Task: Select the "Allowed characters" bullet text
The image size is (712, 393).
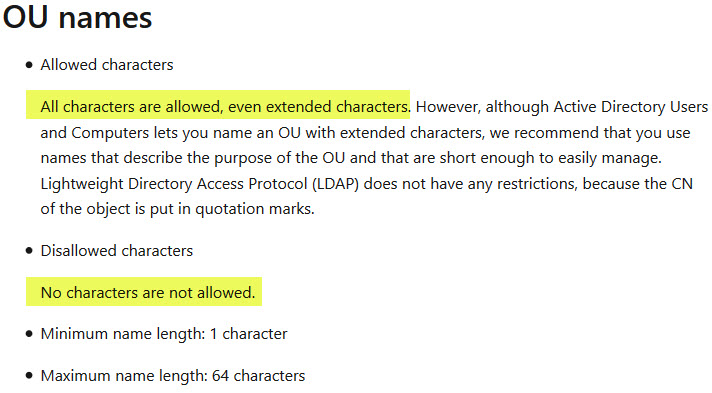Action: (x=107, y=65)
